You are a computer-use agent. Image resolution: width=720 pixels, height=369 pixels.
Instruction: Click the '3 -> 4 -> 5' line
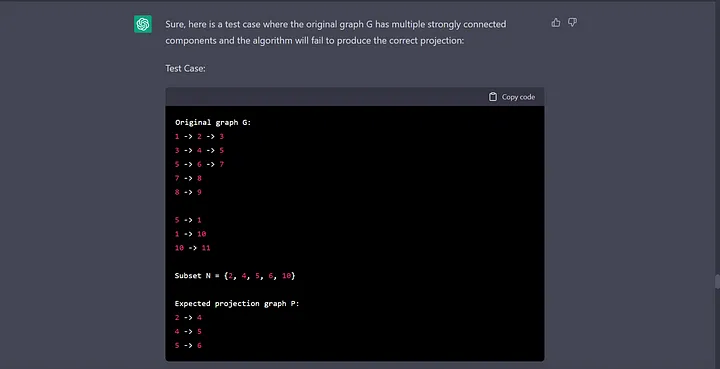click(x=199, y=151)
